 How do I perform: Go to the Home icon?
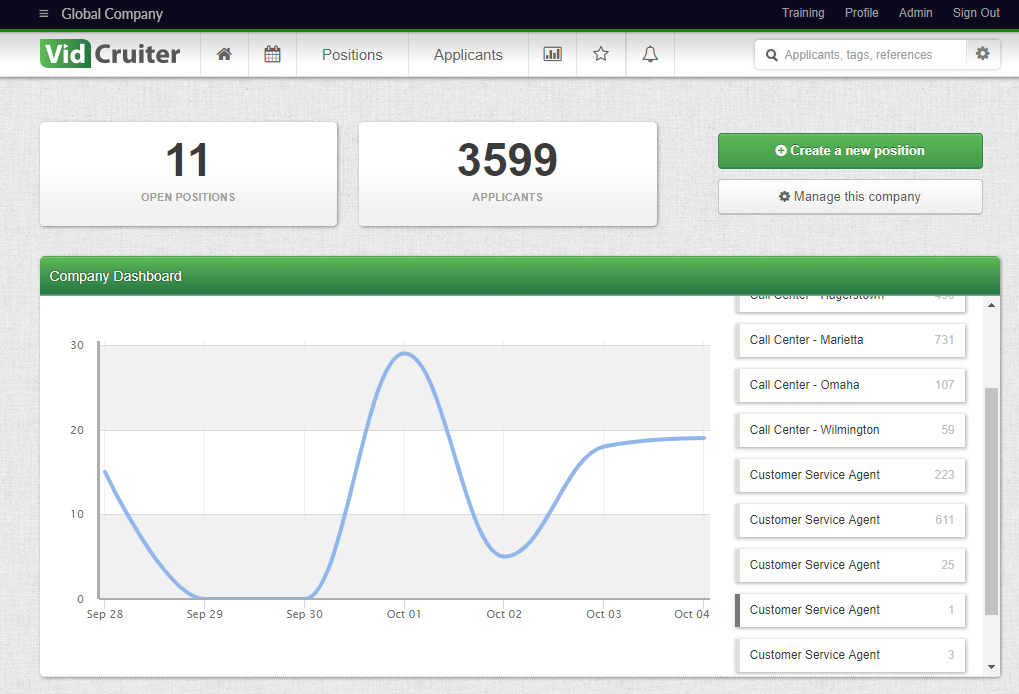tap(224, 54)
